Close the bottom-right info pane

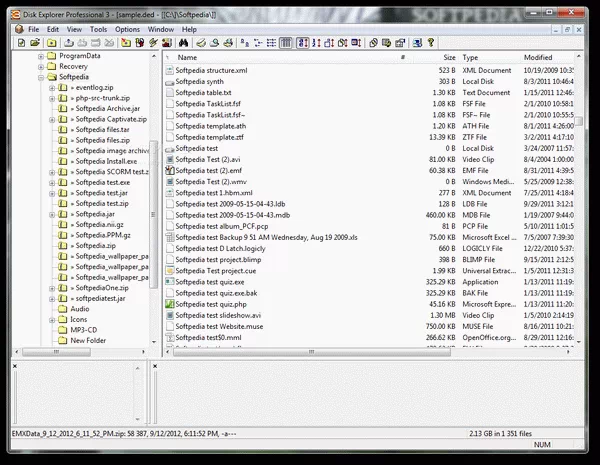point(155,366)
